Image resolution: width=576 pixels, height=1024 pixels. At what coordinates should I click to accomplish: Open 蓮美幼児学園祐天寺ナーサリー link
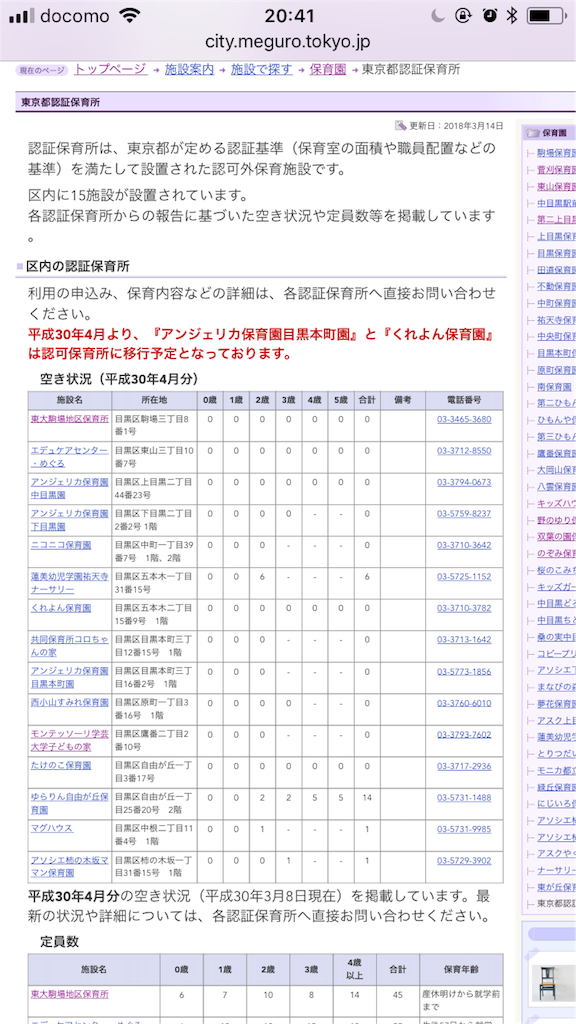tap(69, 583)
